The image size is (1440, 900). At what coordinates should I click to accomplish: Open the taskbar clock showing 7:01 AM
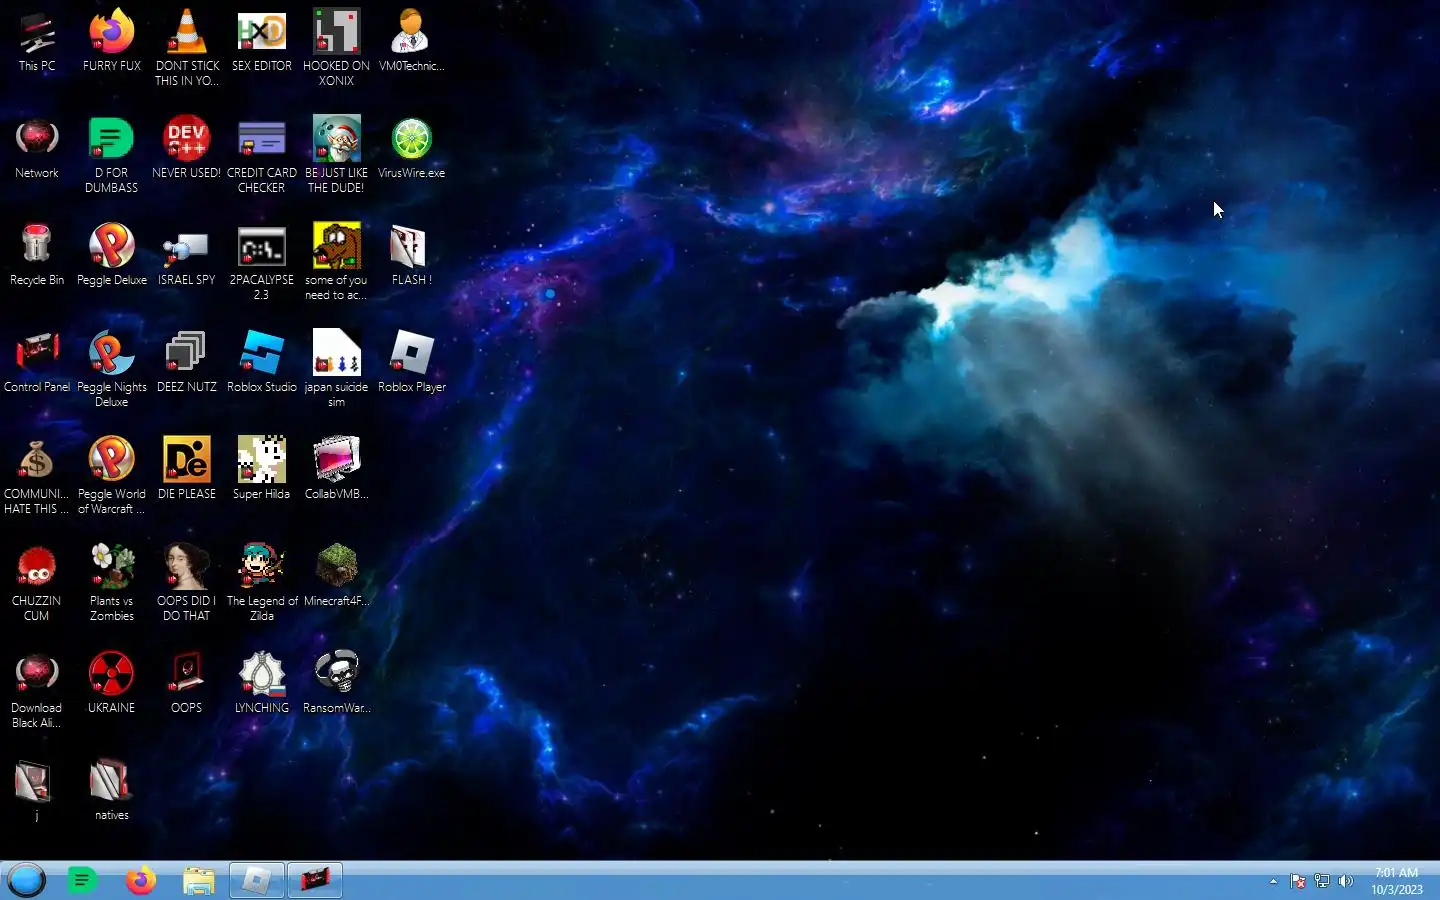click(1396, 881)
